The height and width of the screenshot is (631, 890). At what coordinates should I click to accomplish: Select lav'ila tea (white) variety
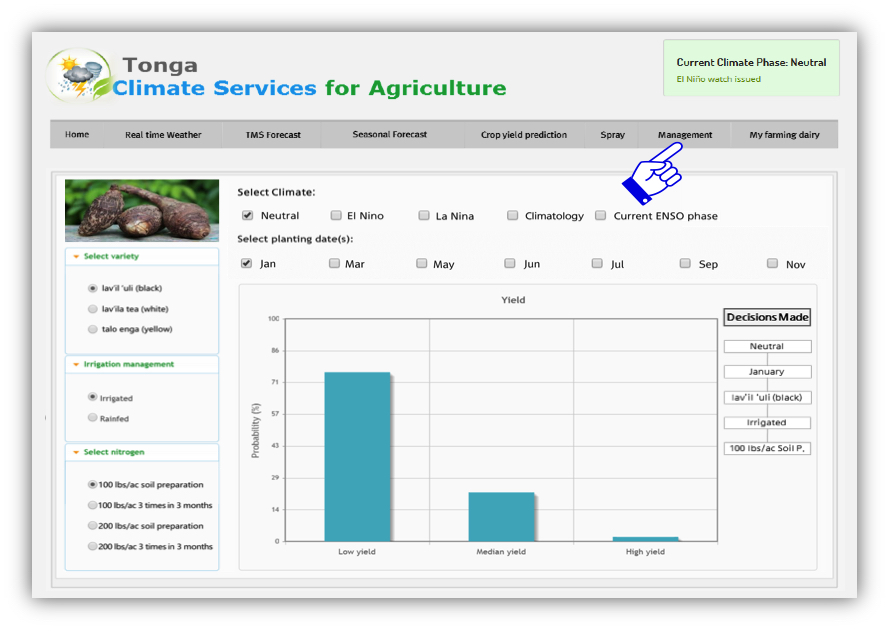(x=92, y=308)
